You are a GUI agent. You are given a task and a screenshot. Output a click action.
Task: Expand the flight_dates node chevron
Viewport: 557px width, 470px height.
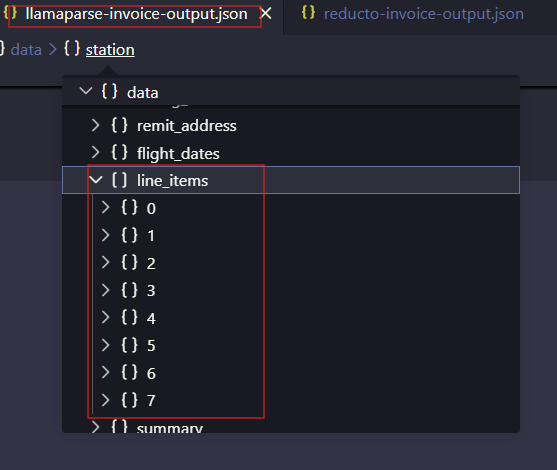[x=95, y=153]
